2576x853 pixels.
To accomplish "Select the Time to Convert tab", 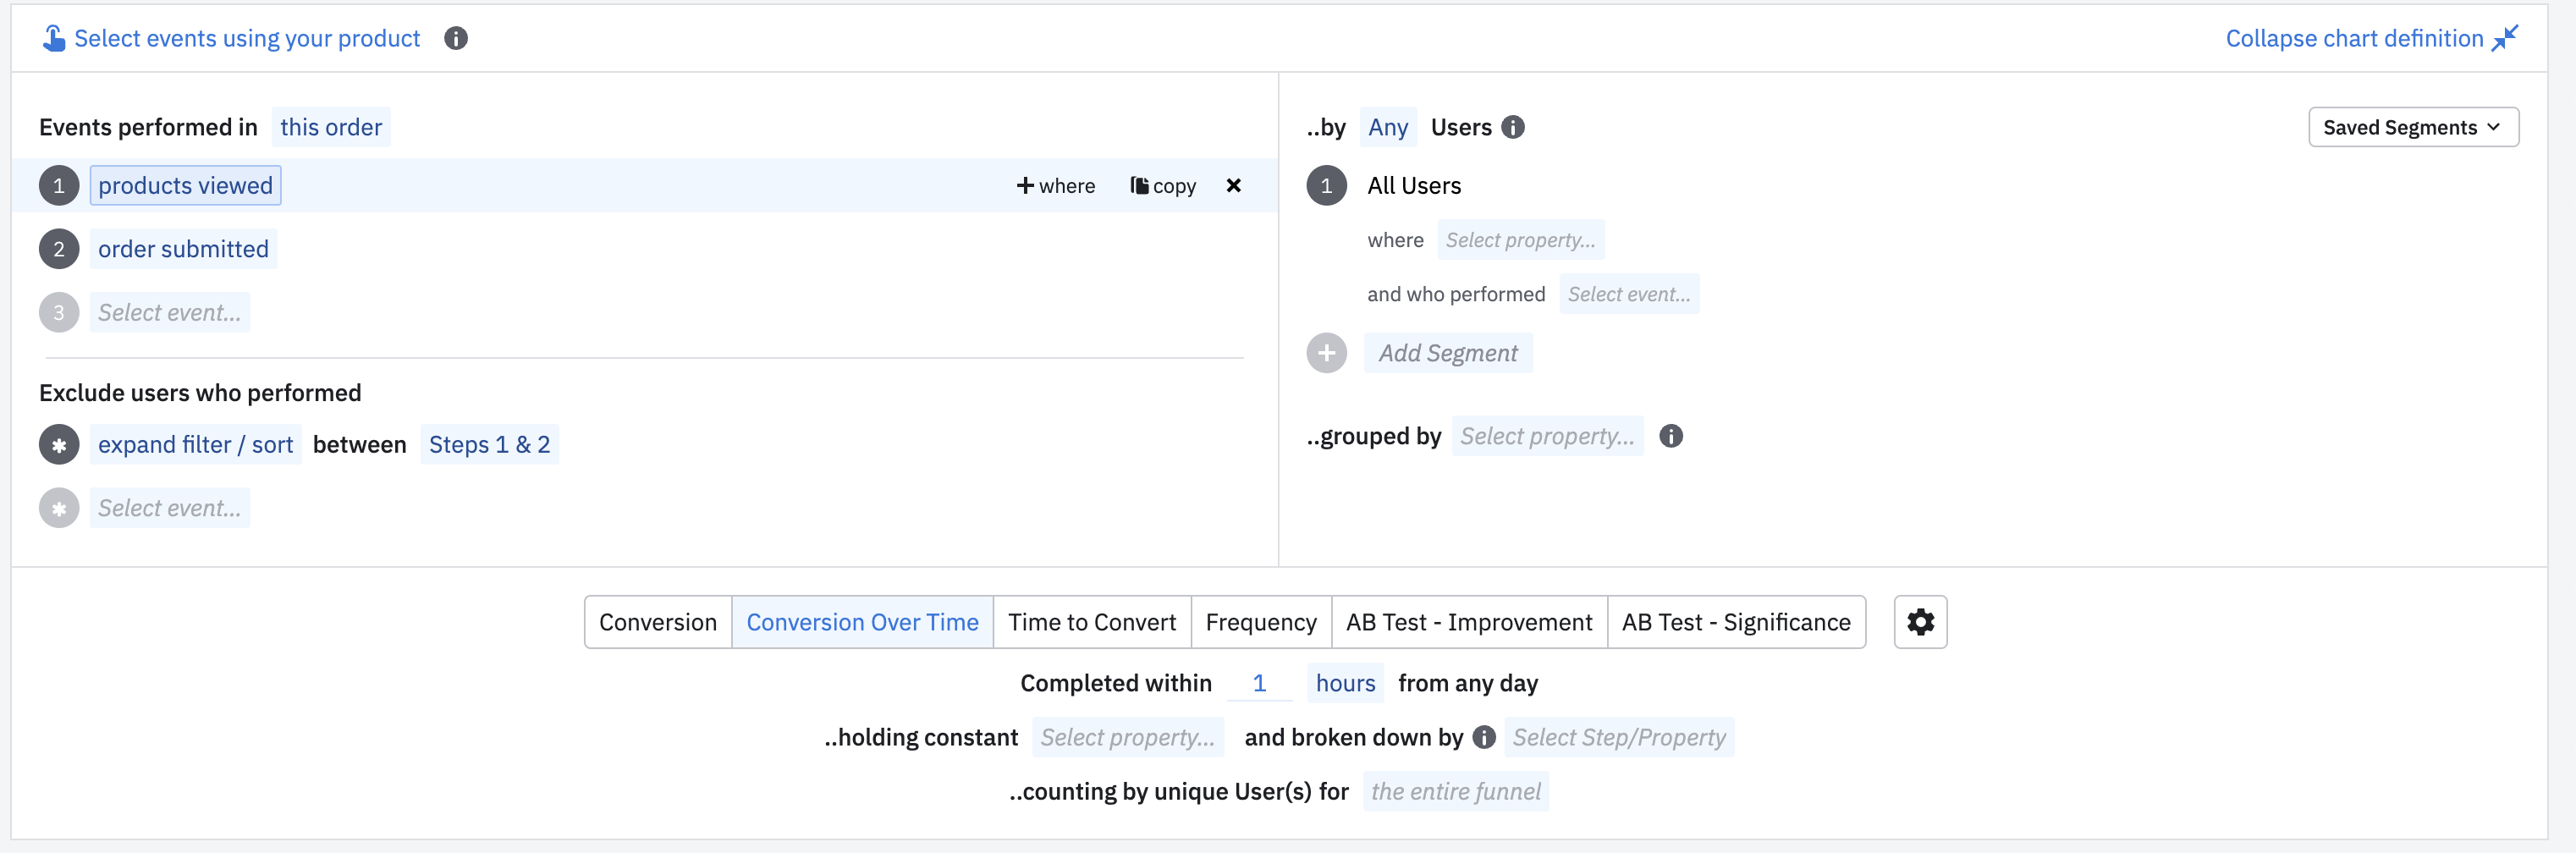I will tap(1091, 622).
